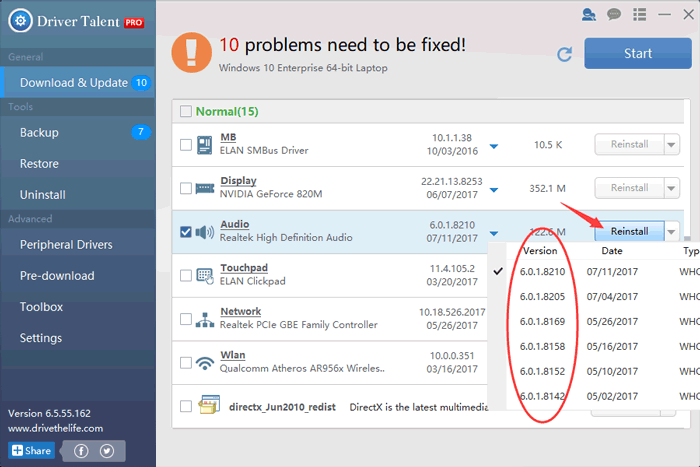
Task: Share on Twitter icon
Action: (x=107, y=451)
